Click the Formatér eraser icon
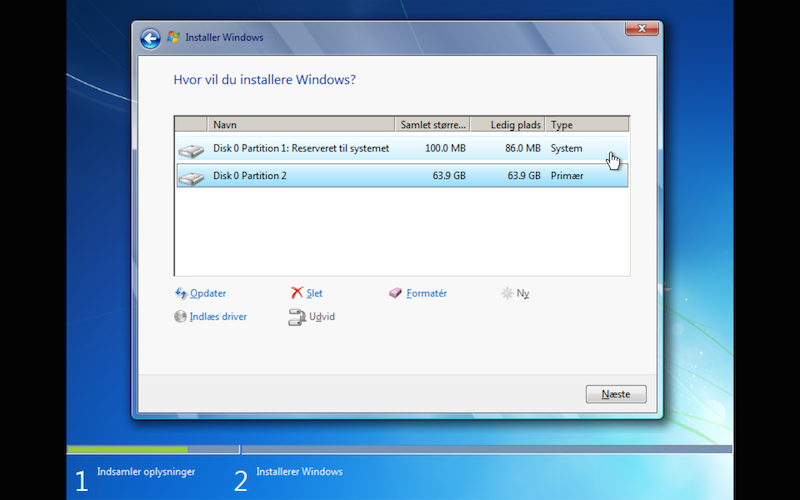The width and height of the screenshot is (800, 500). tap(395, 293)
